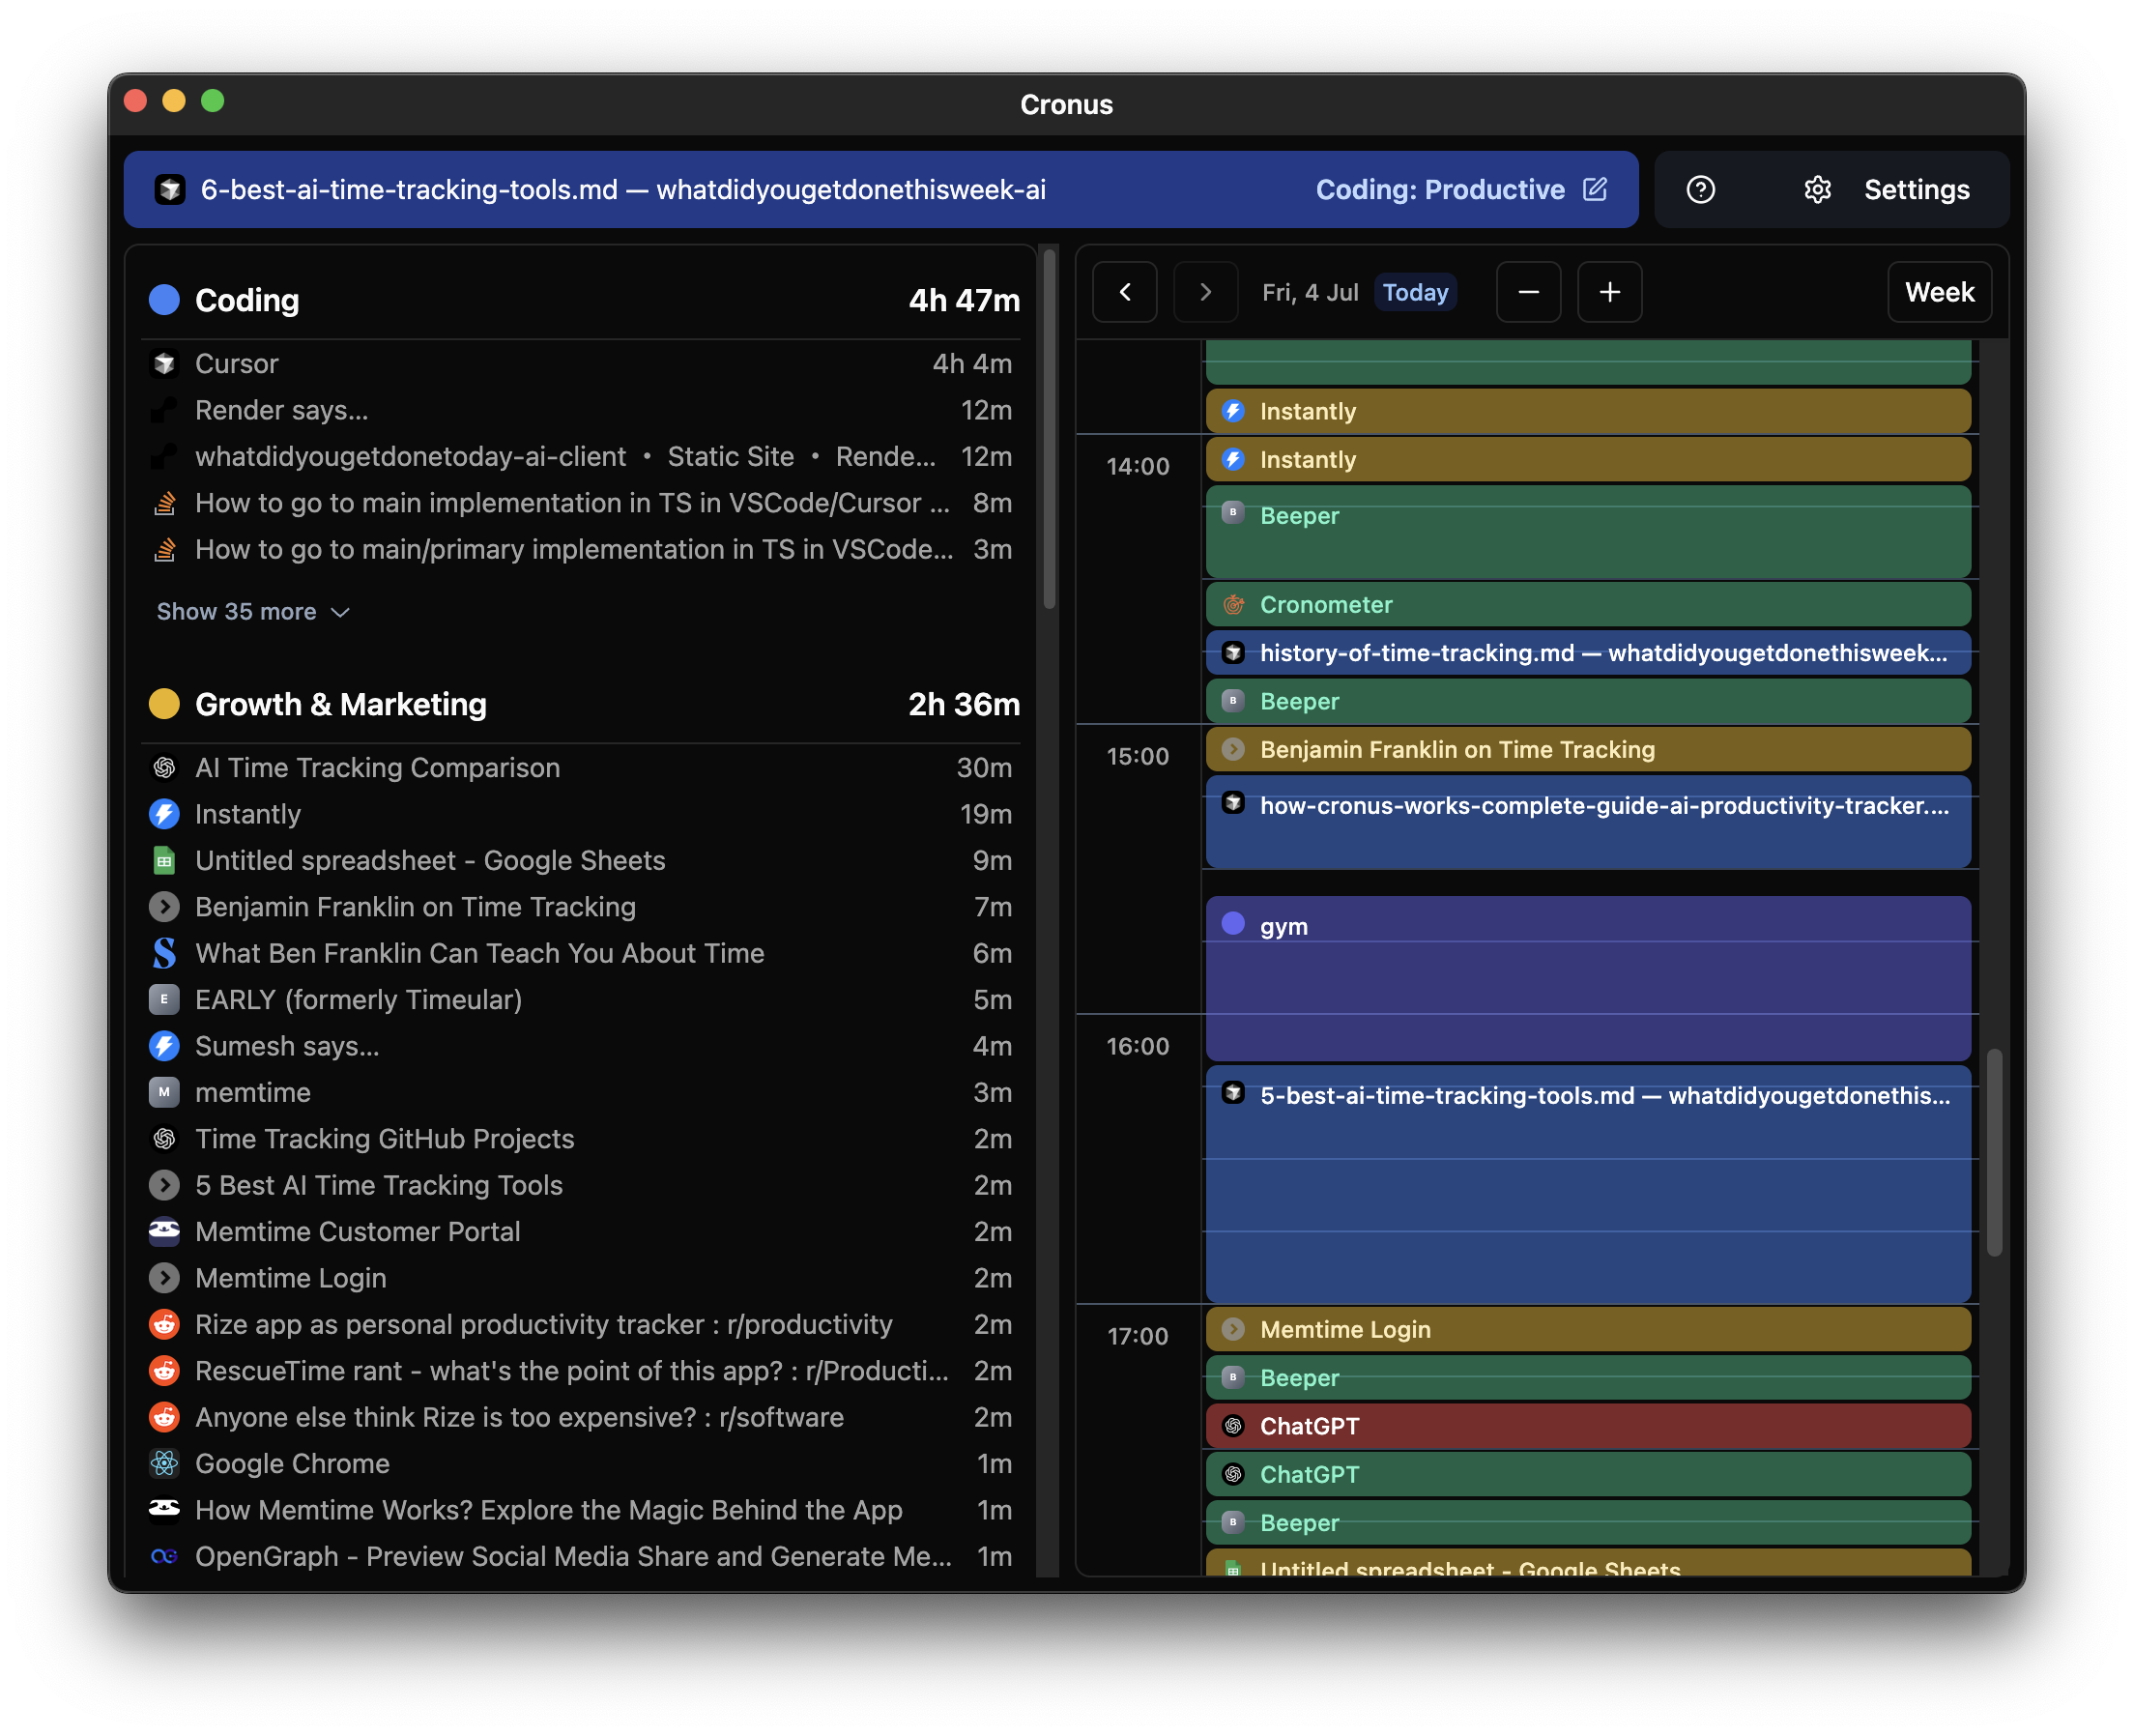Select the whatdidyougetdonetoday-ai-client row
Viewport: 2134px width, 1736px height.
pyautogui.click(x=580, y=456)
